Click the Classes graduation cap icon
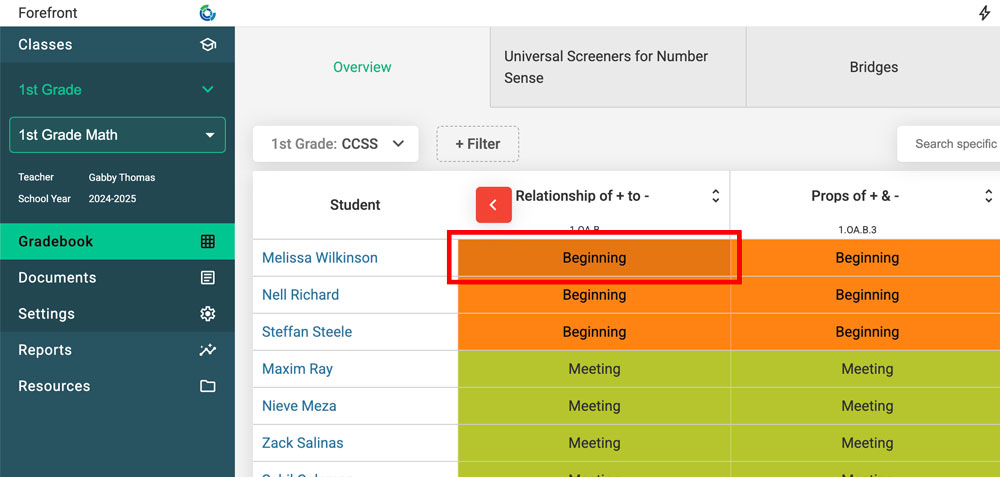This screenshot has height=477, width=1000. tap(208, 45)
